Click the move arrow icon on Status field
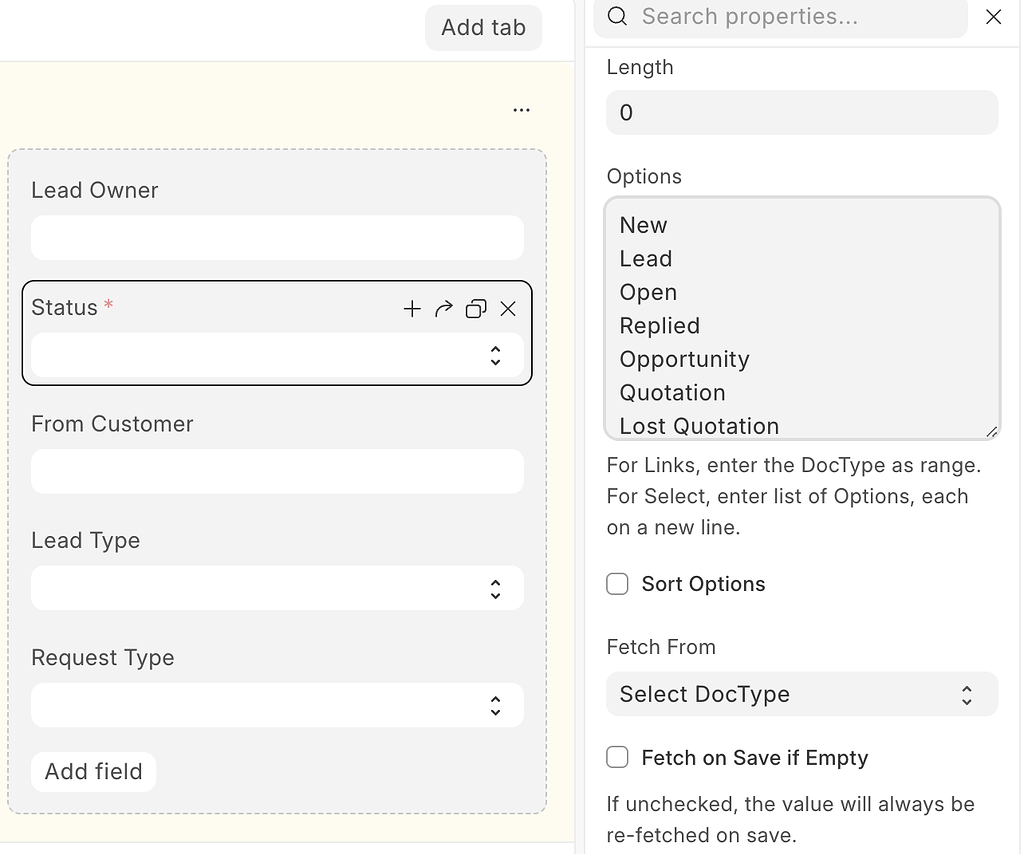1024x854 pixels. (x=443, y=309)
